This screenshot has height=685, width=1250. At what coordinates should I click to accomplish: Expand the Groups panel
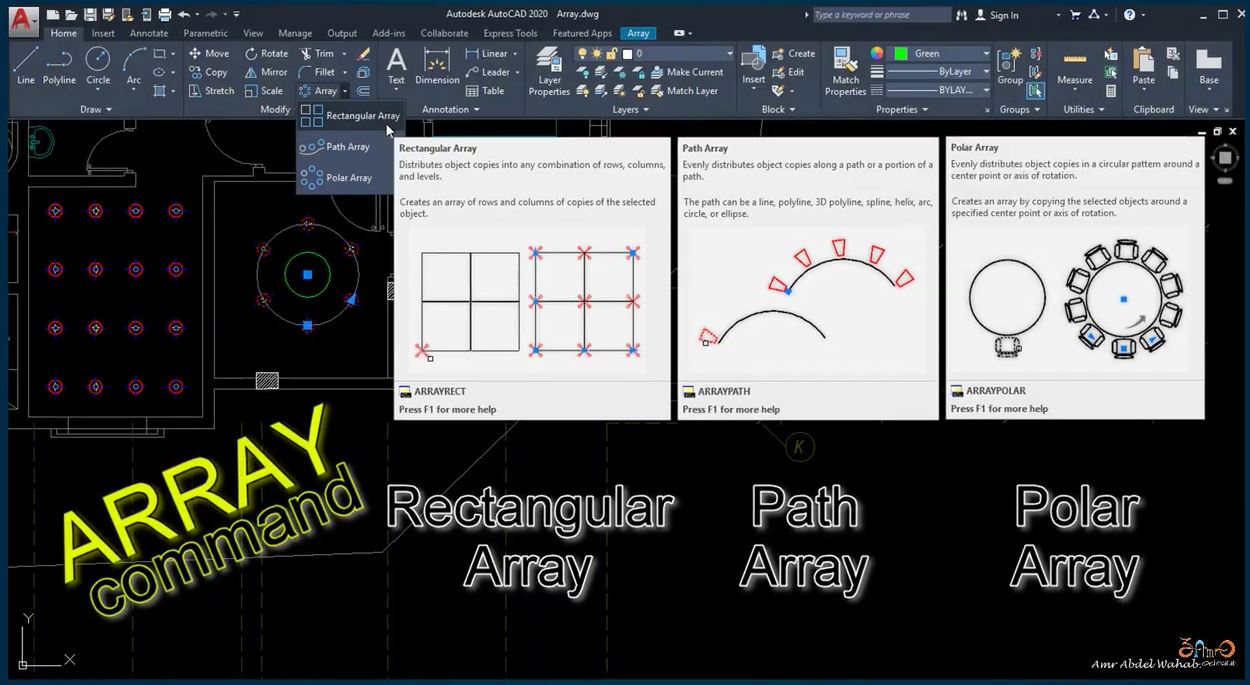(x=1020, y=109)
